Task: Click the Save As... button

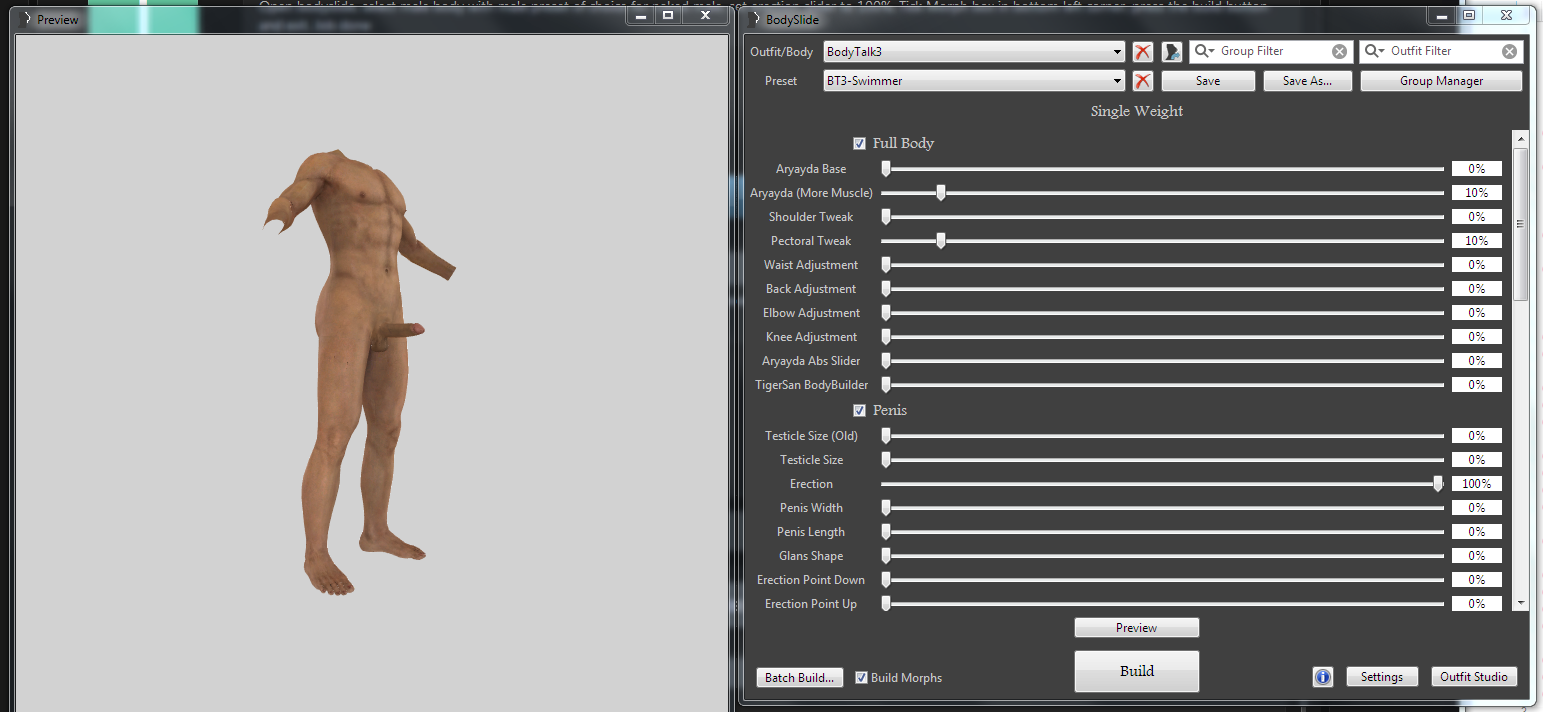Action: 1307,81
